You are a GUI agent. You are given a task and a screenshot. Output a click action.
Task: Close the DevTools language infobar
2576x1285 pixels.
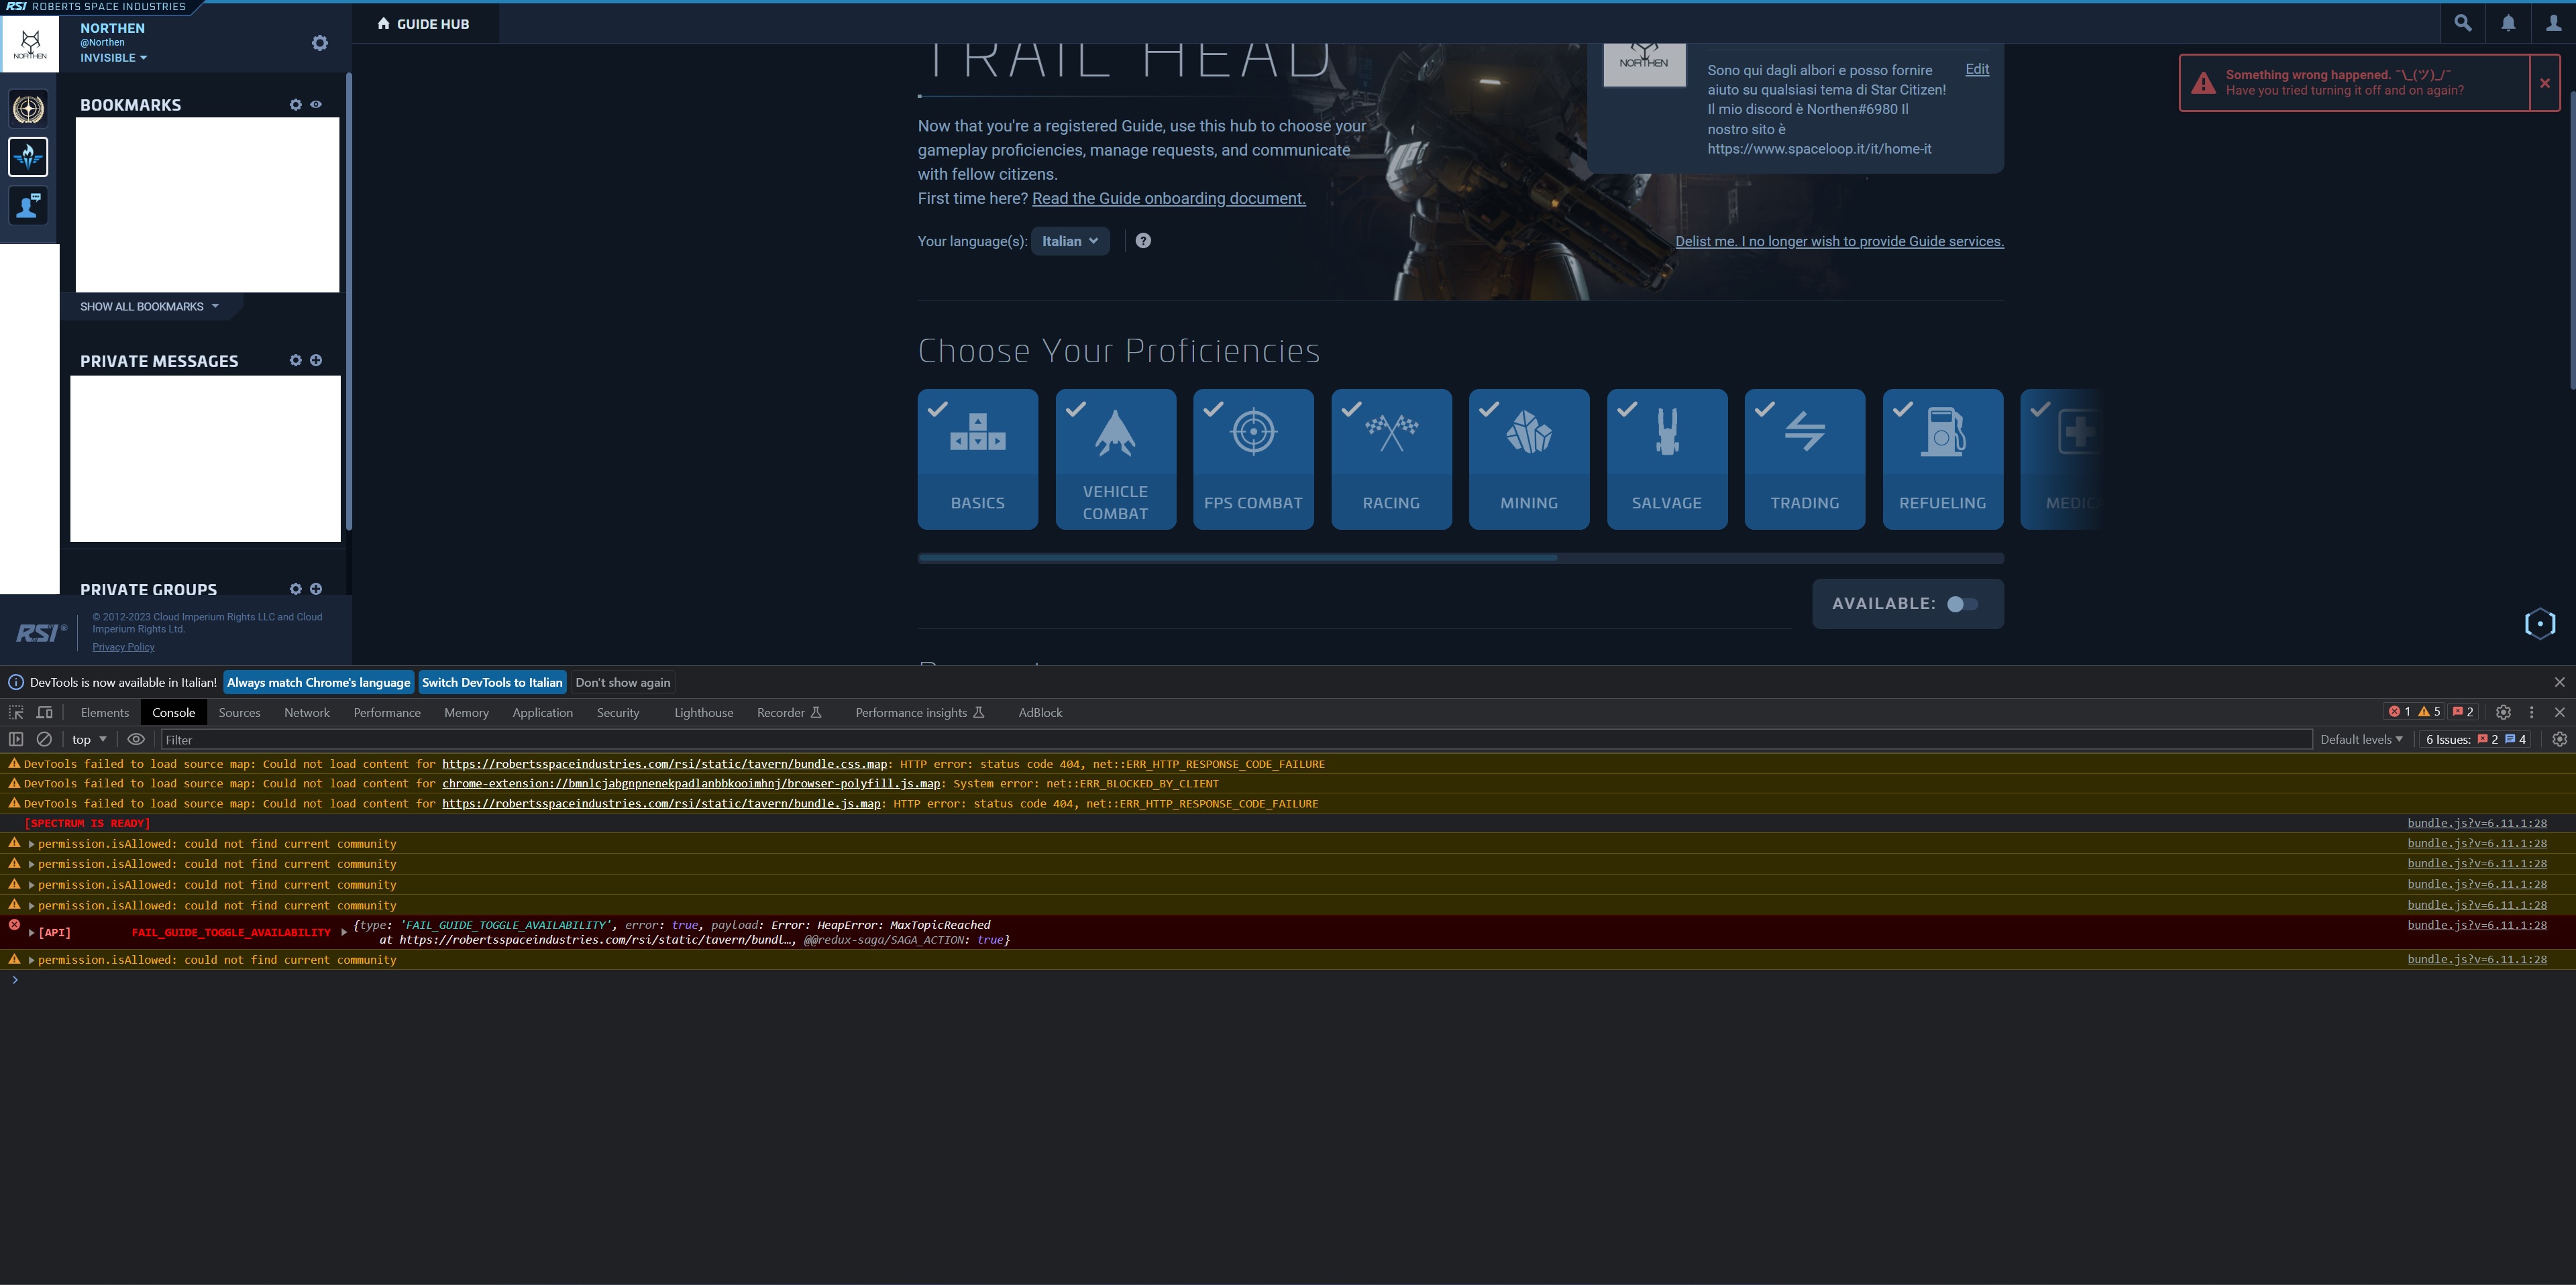[2559, 682]
